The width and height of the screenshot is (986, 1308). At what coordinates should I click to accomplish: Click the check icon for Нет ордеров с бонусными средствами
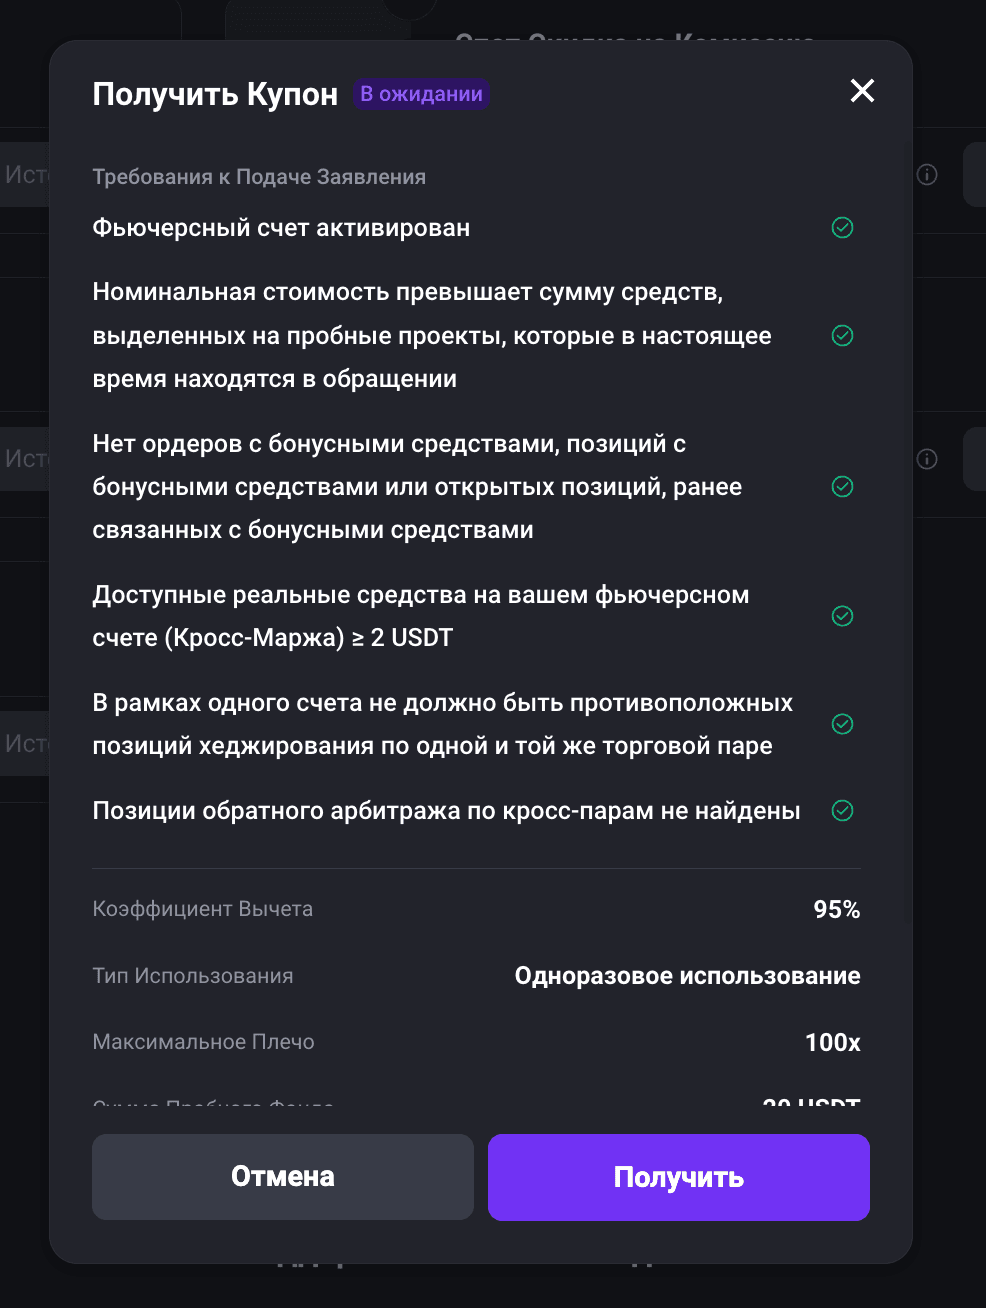[x=843, y=487]
